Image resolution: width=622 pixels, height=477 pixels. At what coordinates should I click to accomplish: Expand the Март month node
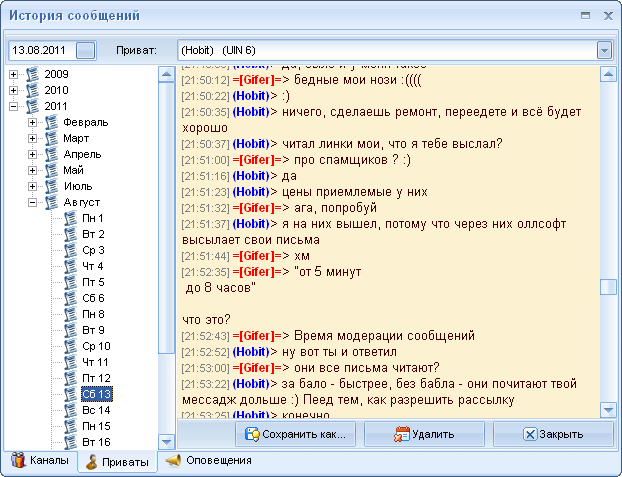coord(33,138)
